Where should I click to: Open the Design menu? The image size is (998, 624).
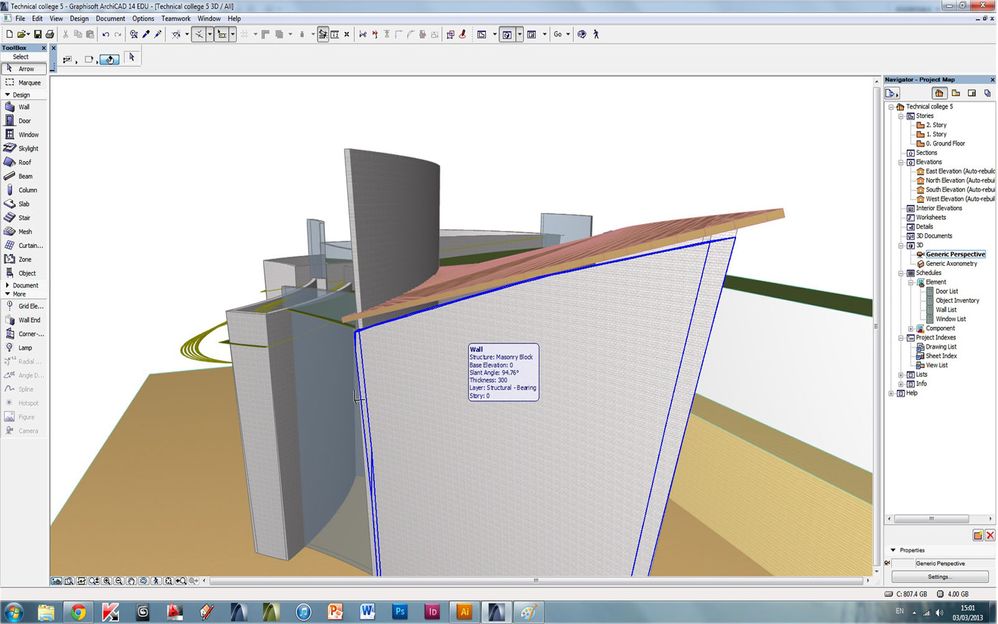(x=79, y=18)
